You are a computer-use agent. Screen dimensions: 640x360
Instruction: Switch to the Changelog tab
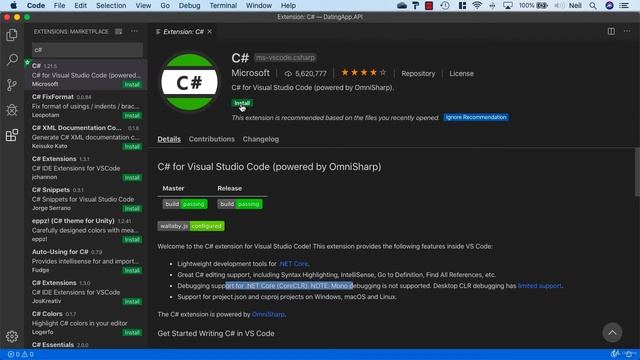click(x=261, y=139)
